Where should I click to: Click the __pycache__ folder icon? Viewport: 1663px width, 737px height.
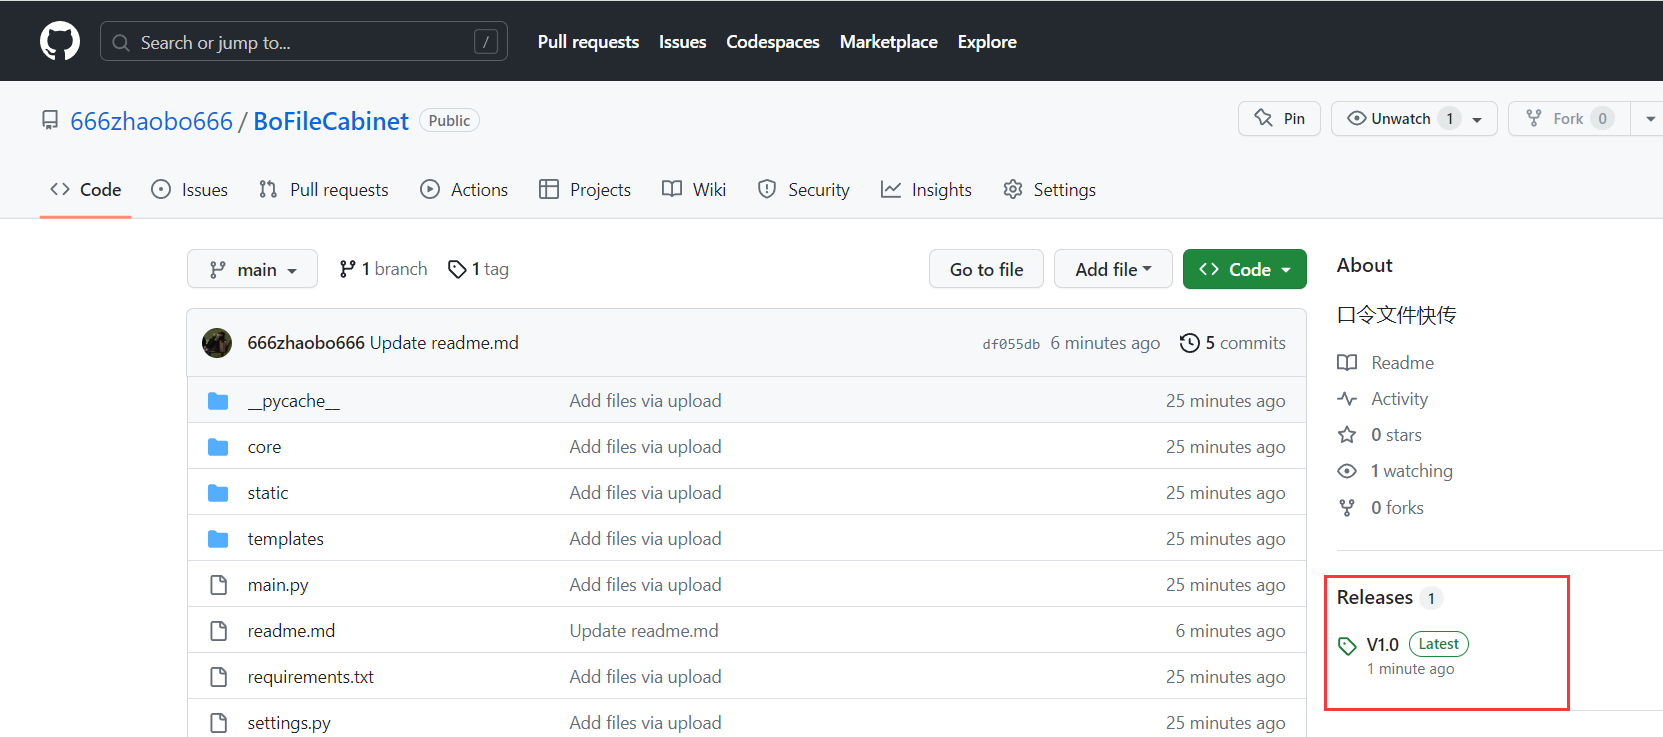point(218,401)
